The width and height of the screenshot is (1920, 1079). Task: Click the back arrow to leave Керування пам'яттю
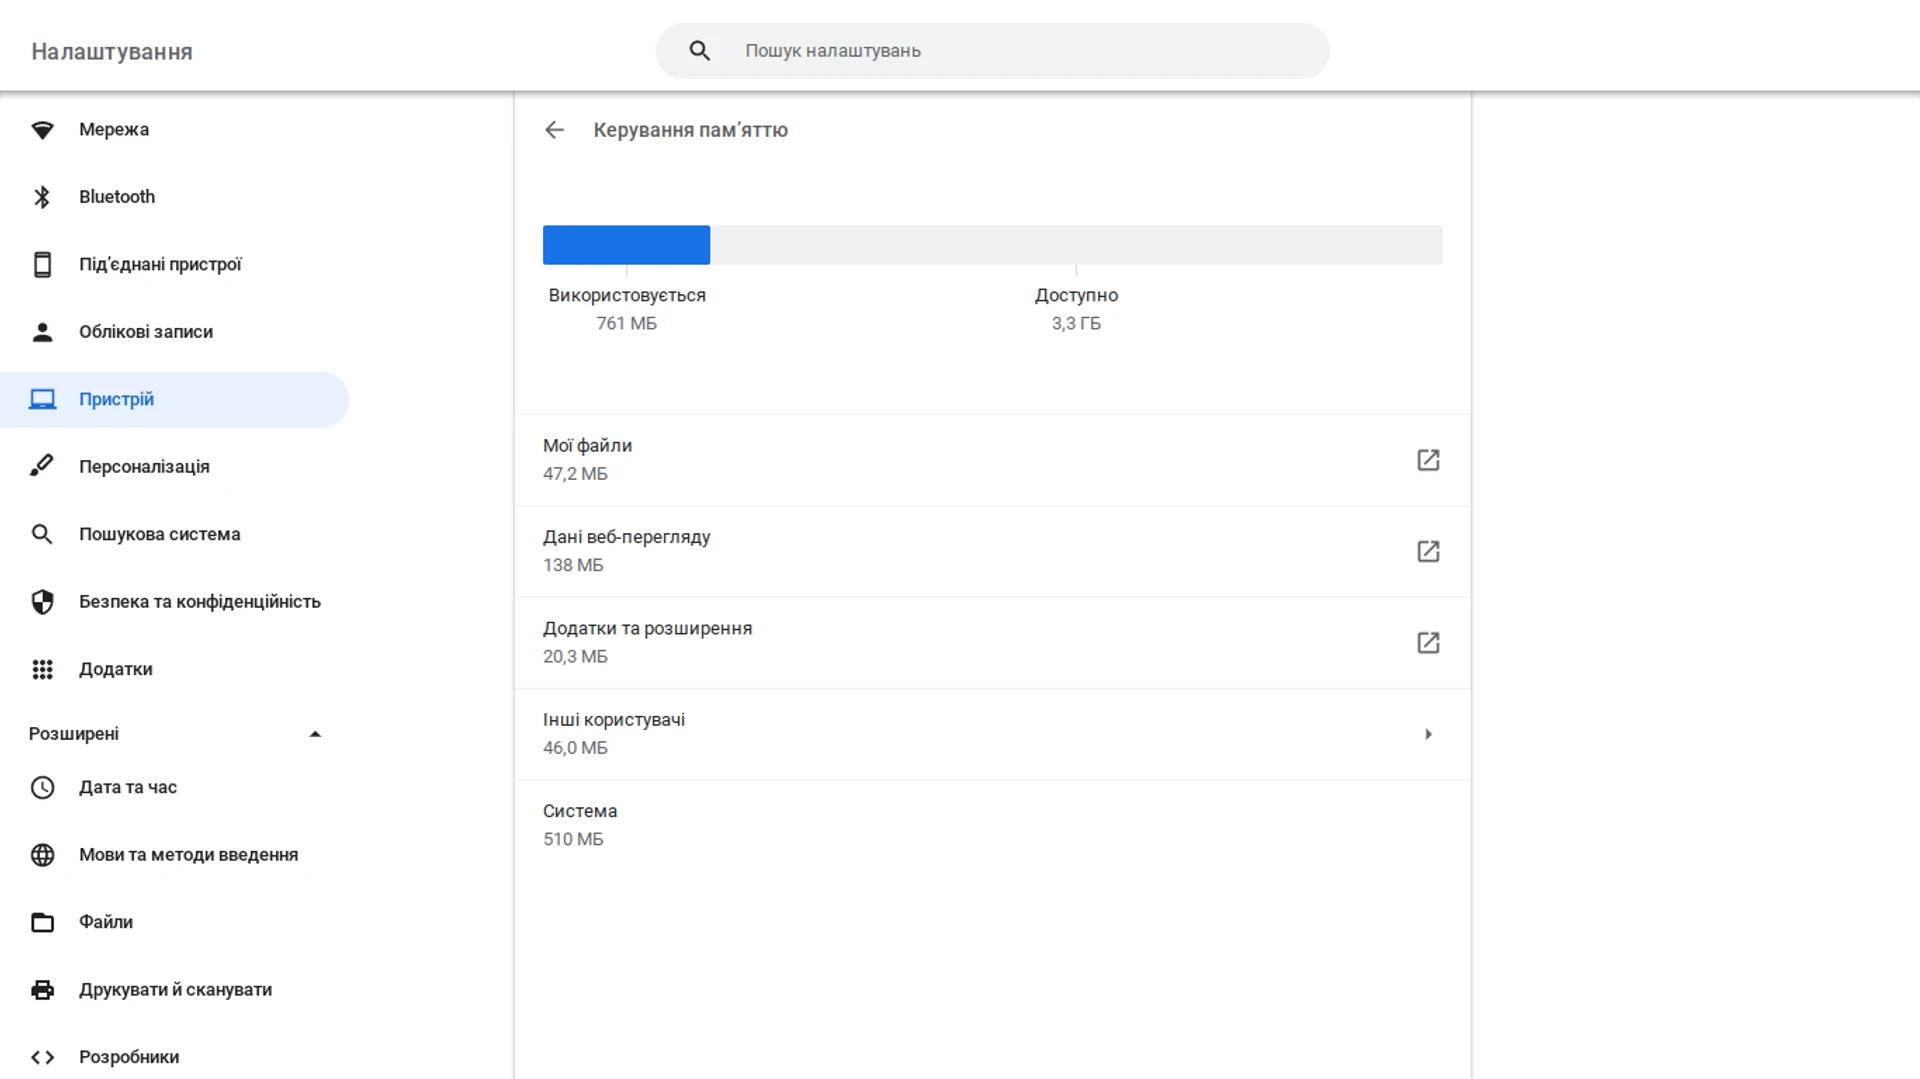(555, 129)
